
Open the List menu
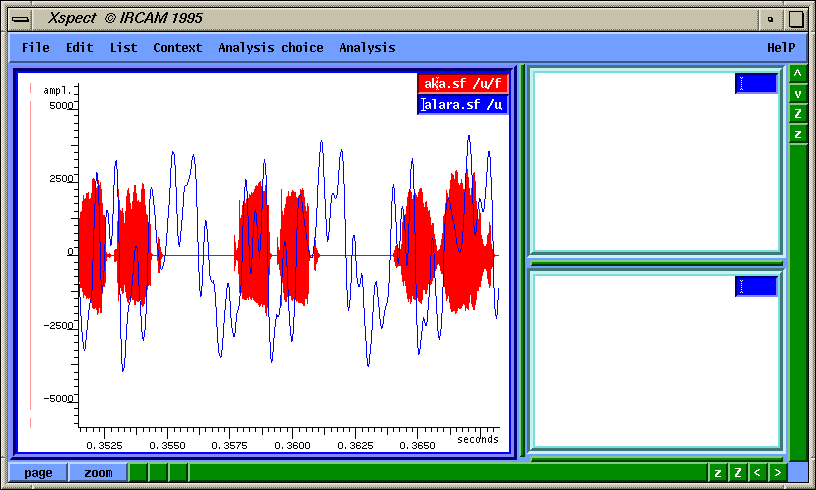pos(123,47)
